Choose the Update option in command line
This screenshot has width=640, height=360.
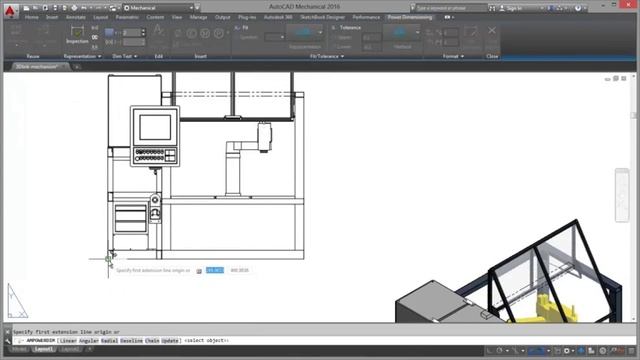coord(170,340)
